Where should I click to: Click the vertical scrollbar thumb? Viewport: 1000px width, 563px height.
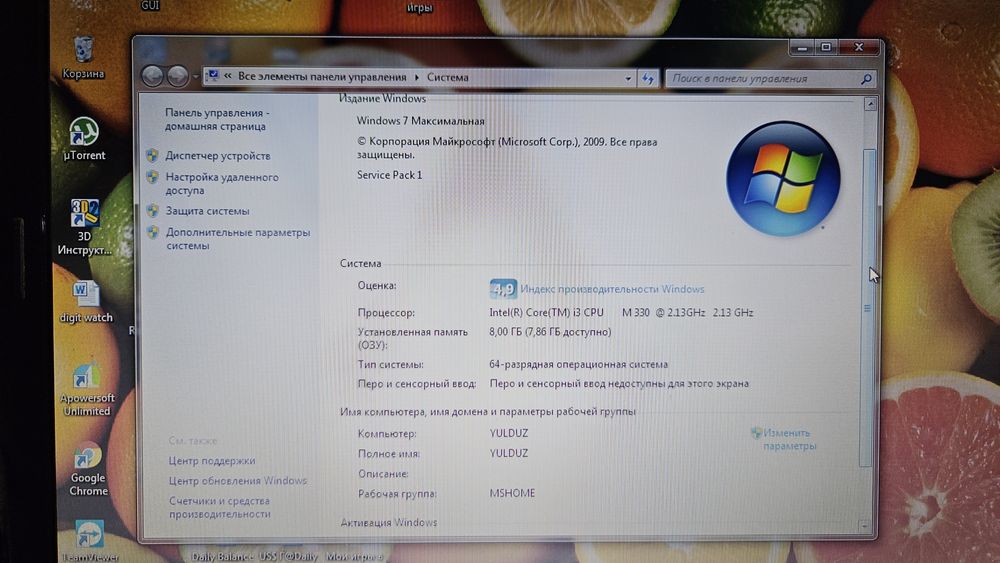pos(867,308)
